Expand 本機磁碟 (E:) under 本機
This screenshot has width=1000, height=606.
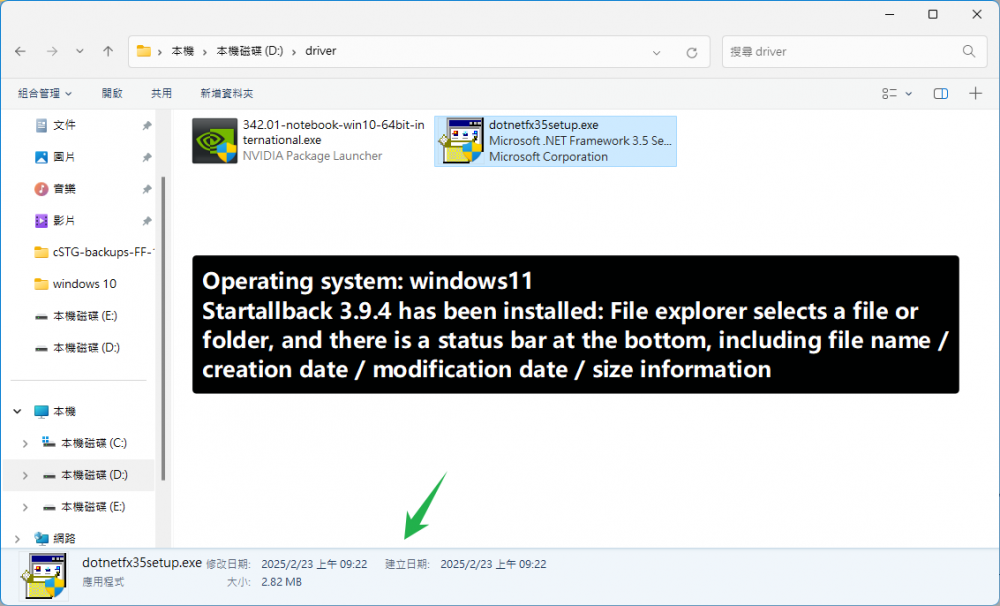pyautogui.click(x=25, y=507)
